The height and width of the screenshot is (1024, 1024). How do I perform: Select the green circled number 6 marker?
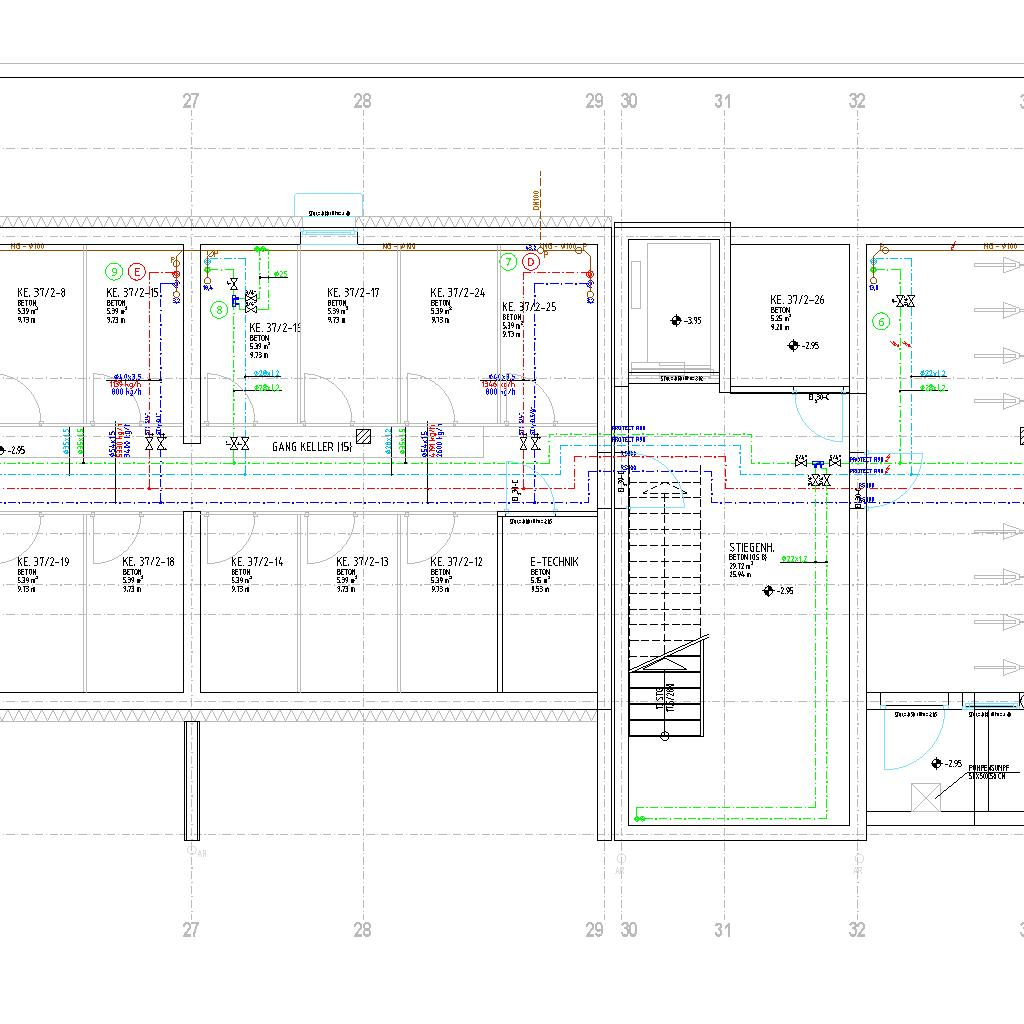[881, 321]
